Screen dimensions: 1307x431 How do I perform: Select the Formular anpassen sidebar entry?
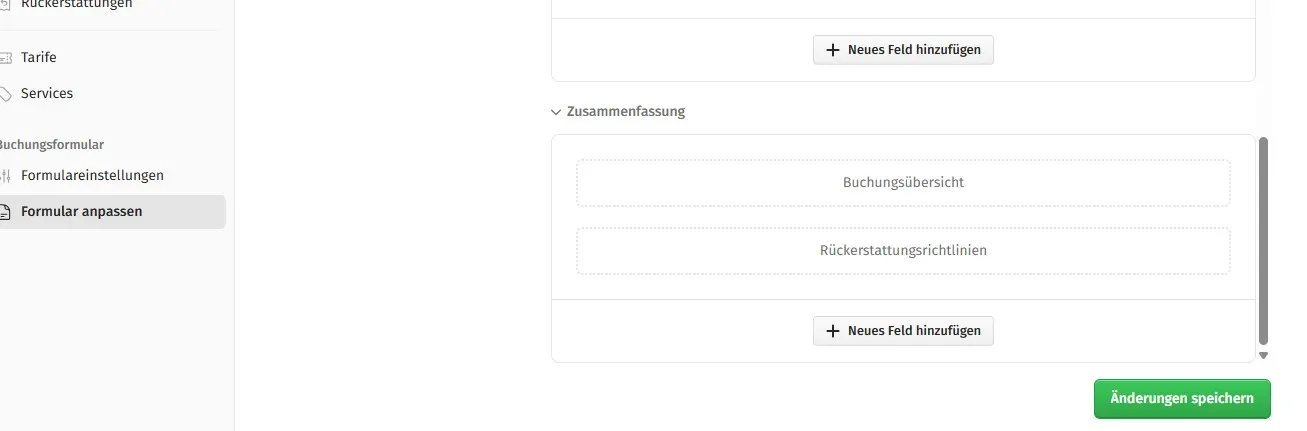click(82, 212)
